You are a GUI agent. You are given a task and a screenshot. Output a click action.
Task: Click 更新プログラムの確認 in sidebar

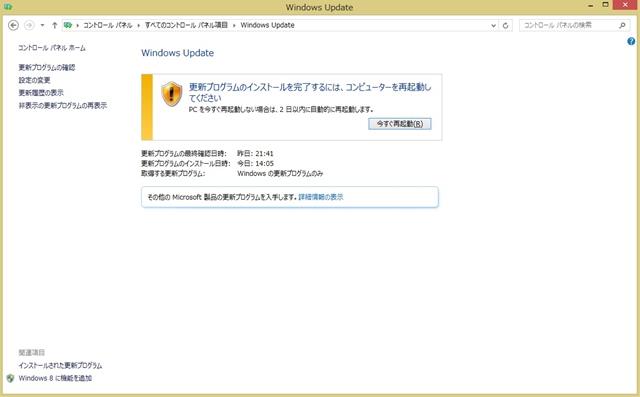click(x=47, y=67)
